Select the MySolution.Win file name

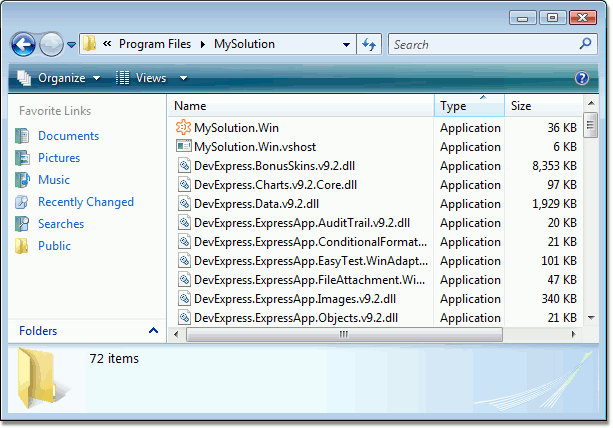(236, 128)
